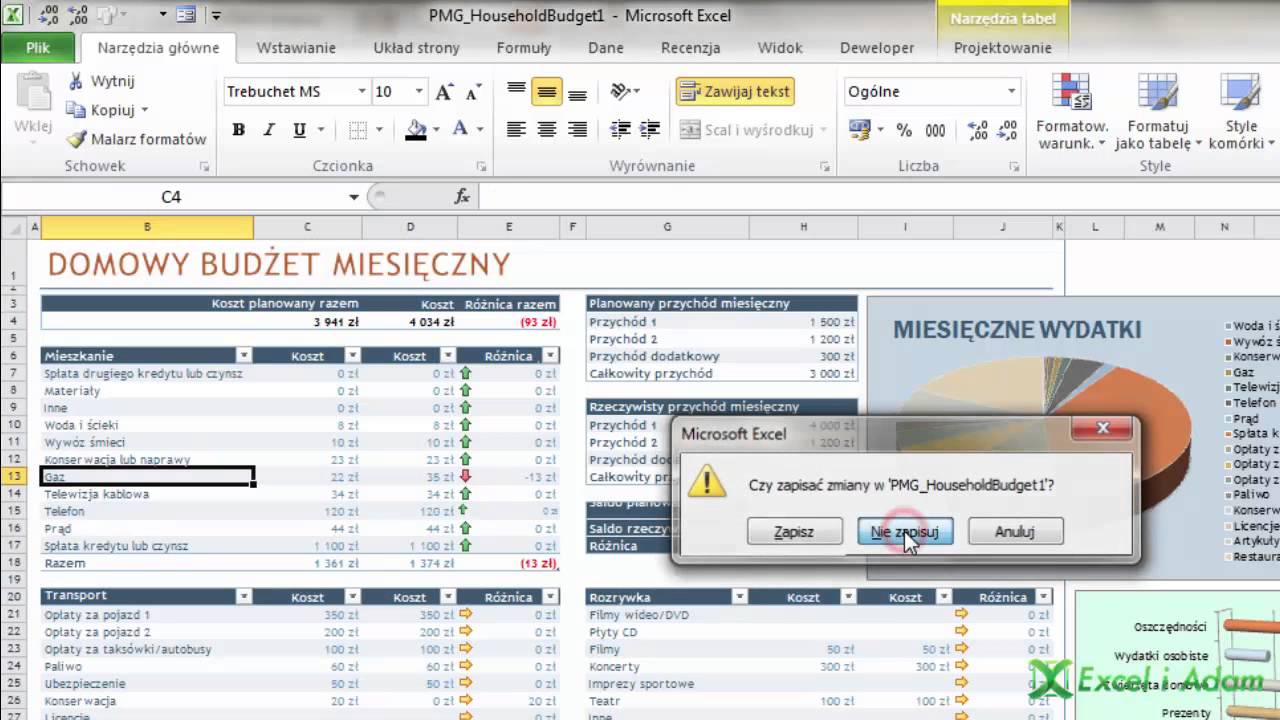Screen dimensions: 1280x720
Task: Toggle center text horizontally
Action: [546, 129]
